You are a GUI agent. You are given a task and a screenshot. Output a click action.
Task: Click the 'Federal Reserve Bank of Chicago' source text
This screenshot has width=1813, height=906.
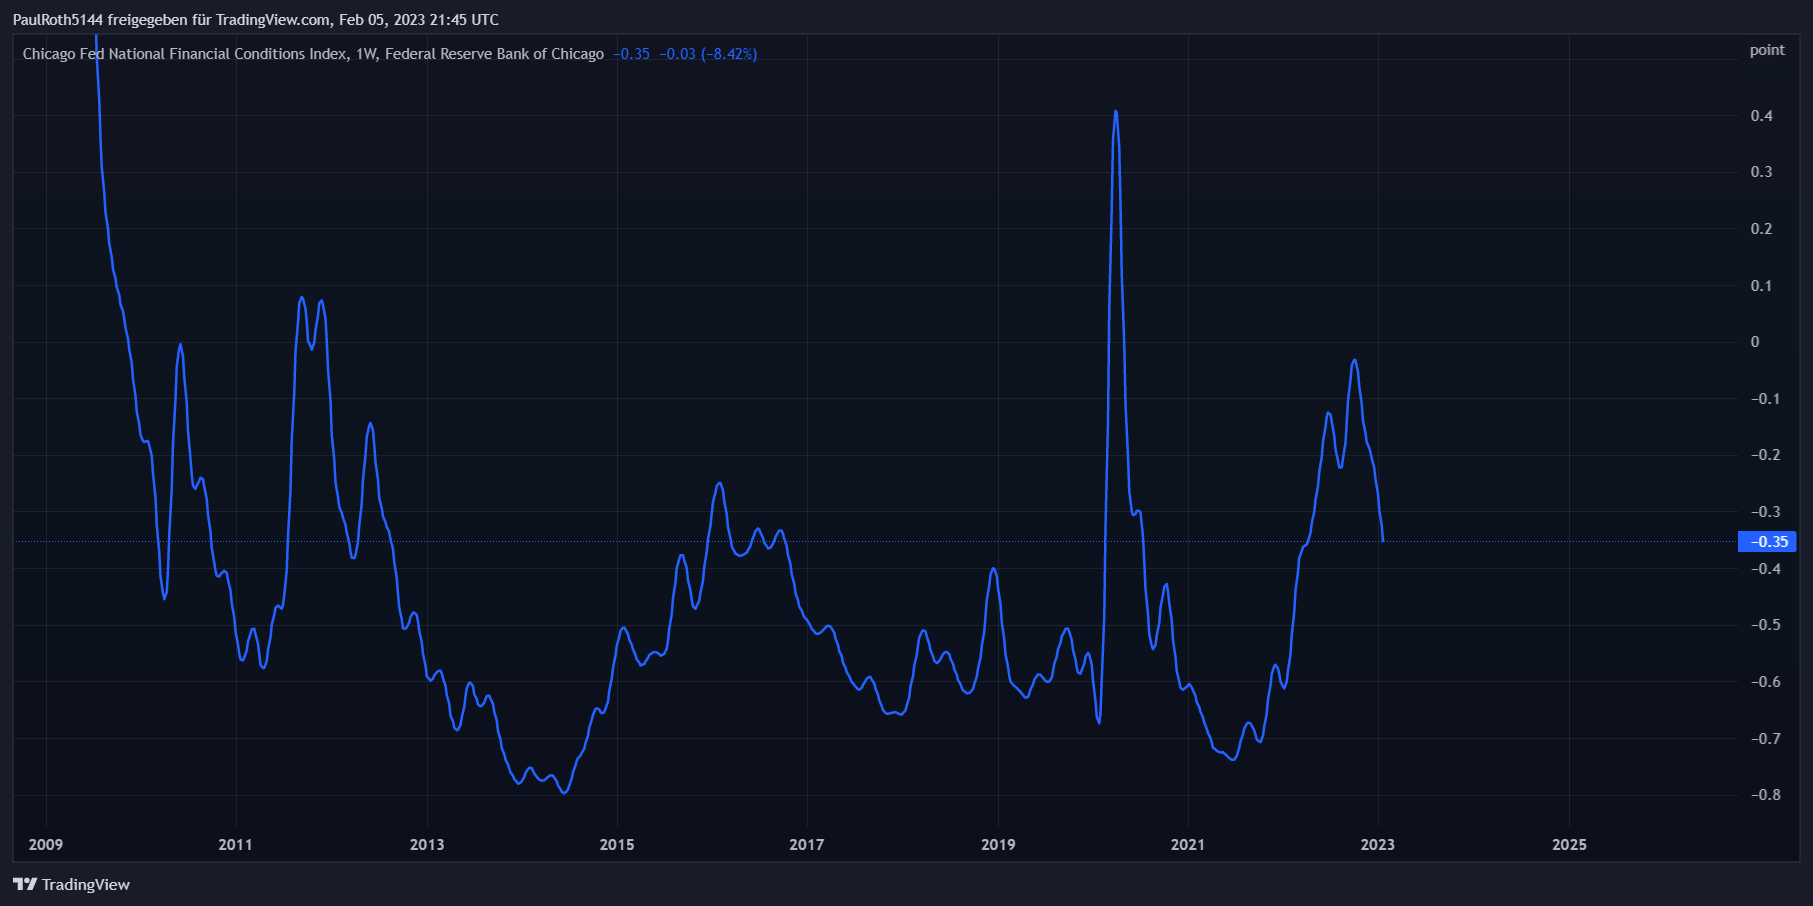(494, 54)
